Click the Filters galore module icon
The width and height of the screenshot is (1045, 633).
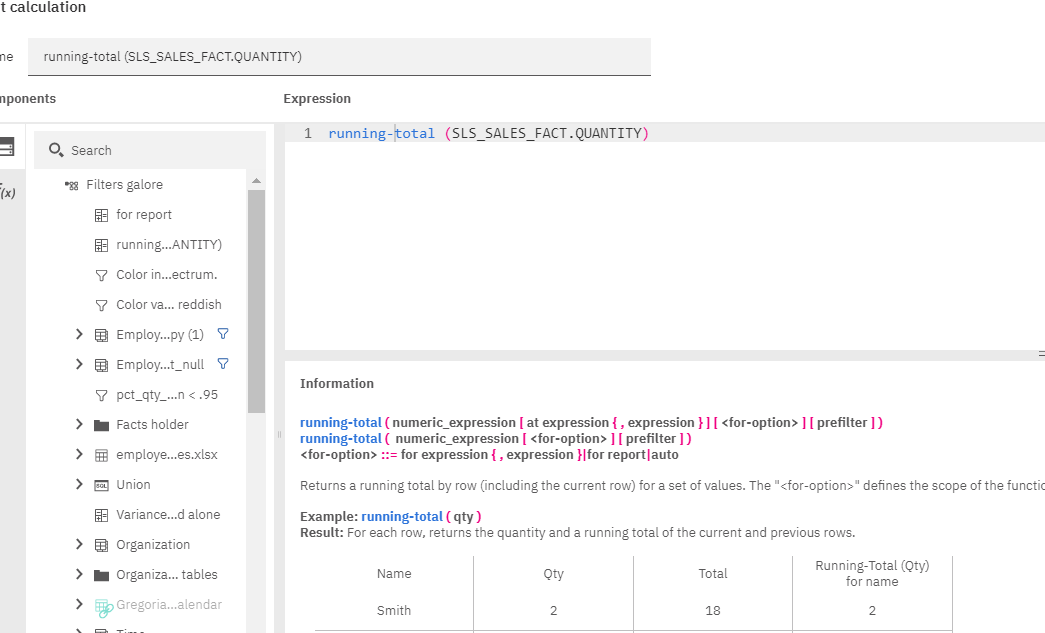tap(71, 185)
